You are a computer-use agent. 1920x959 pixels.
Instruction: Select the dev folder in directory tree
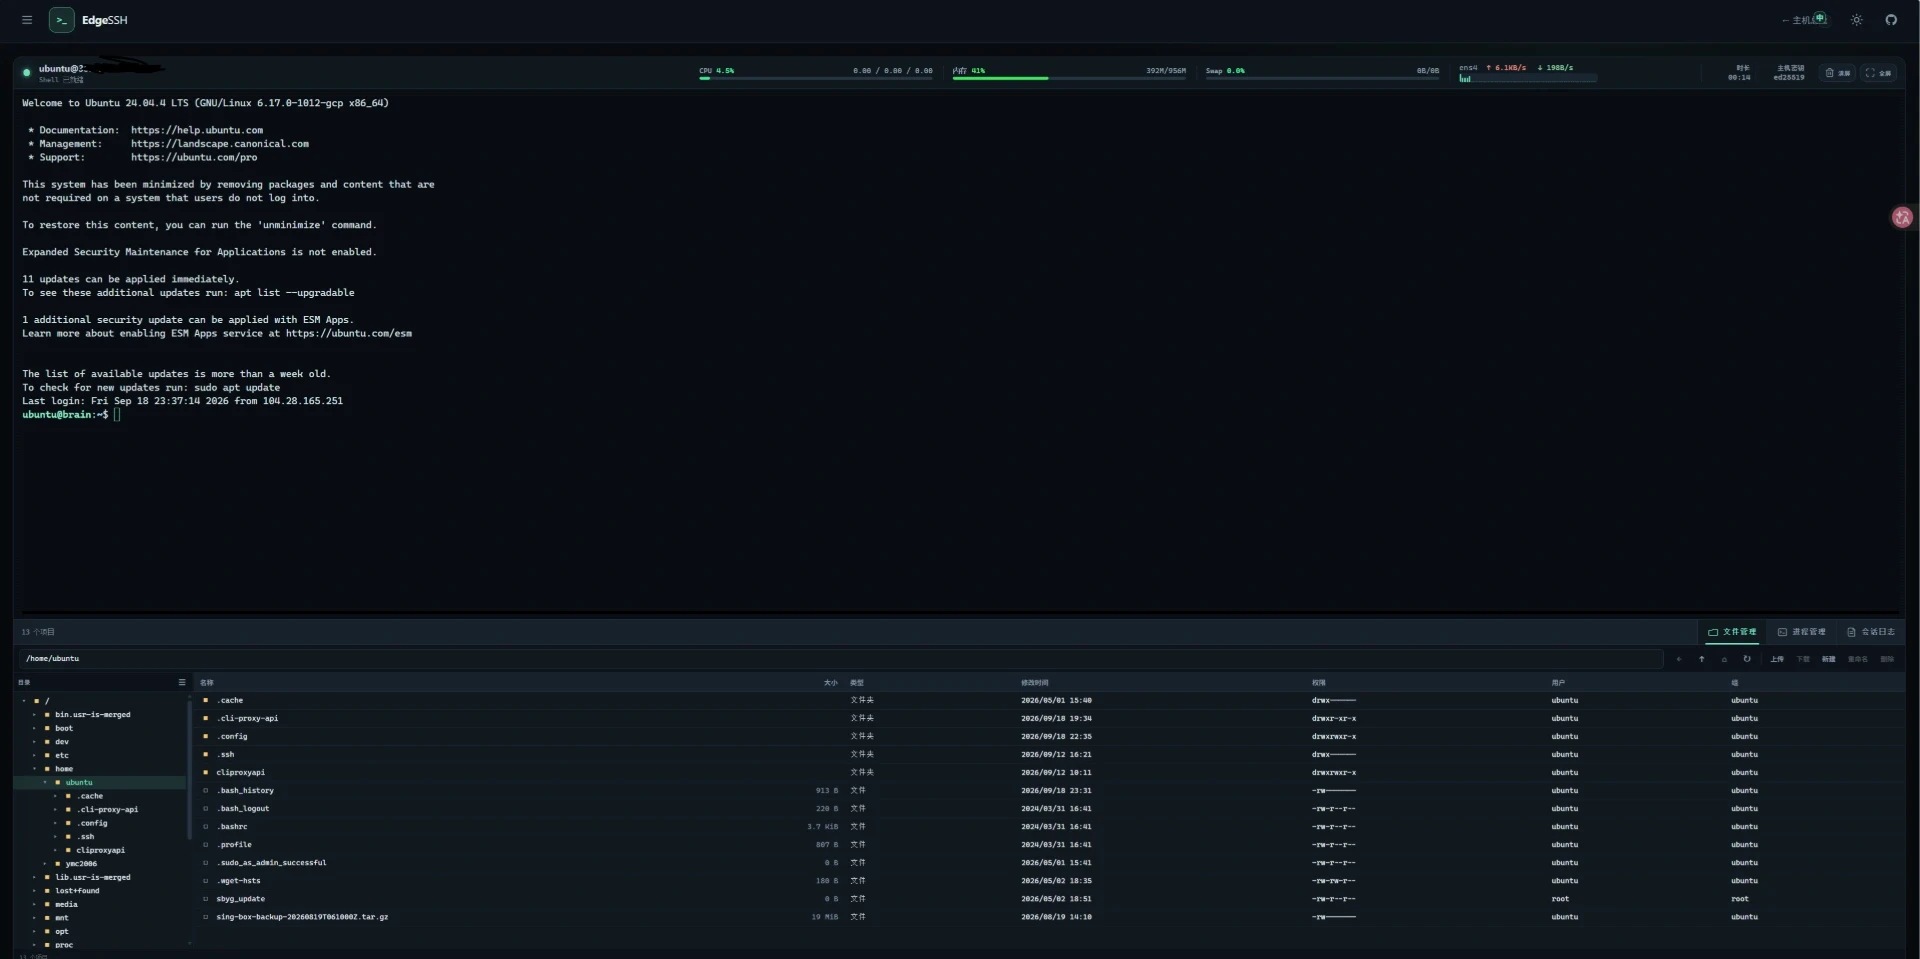tap(62, 742)
